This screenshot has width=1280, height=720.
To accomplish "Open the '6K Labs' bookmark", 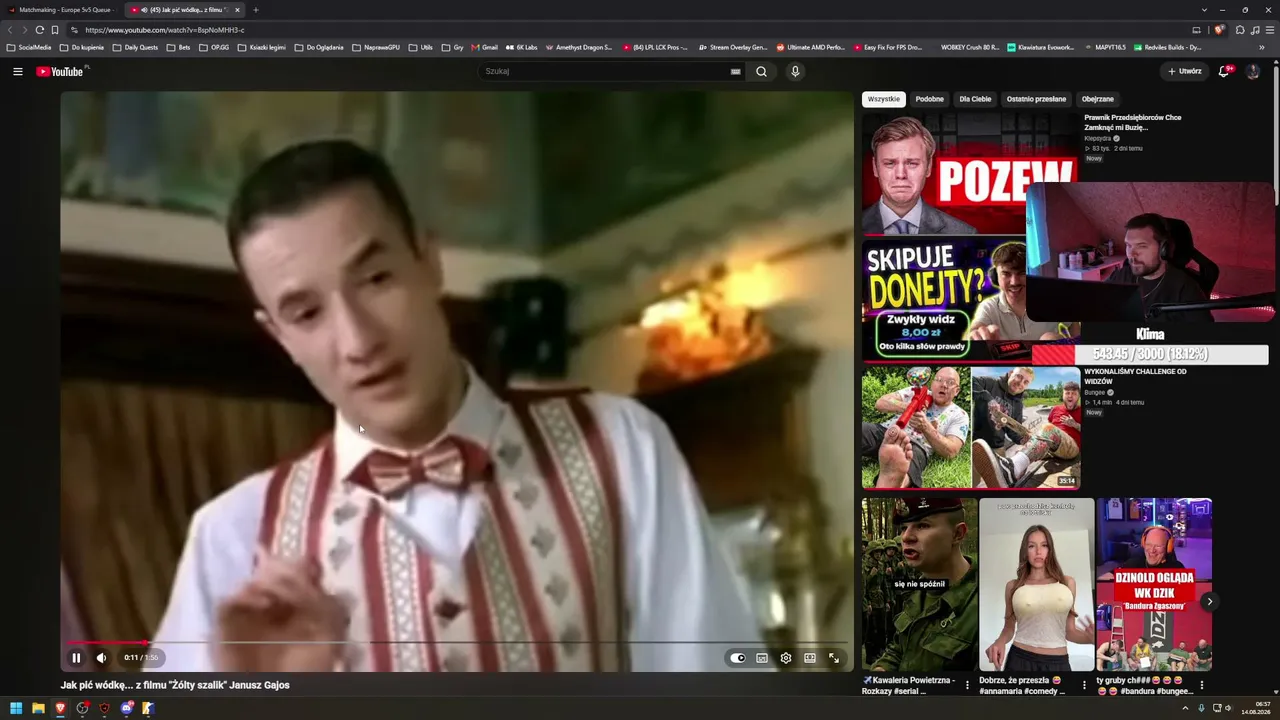I will [522, 47].
